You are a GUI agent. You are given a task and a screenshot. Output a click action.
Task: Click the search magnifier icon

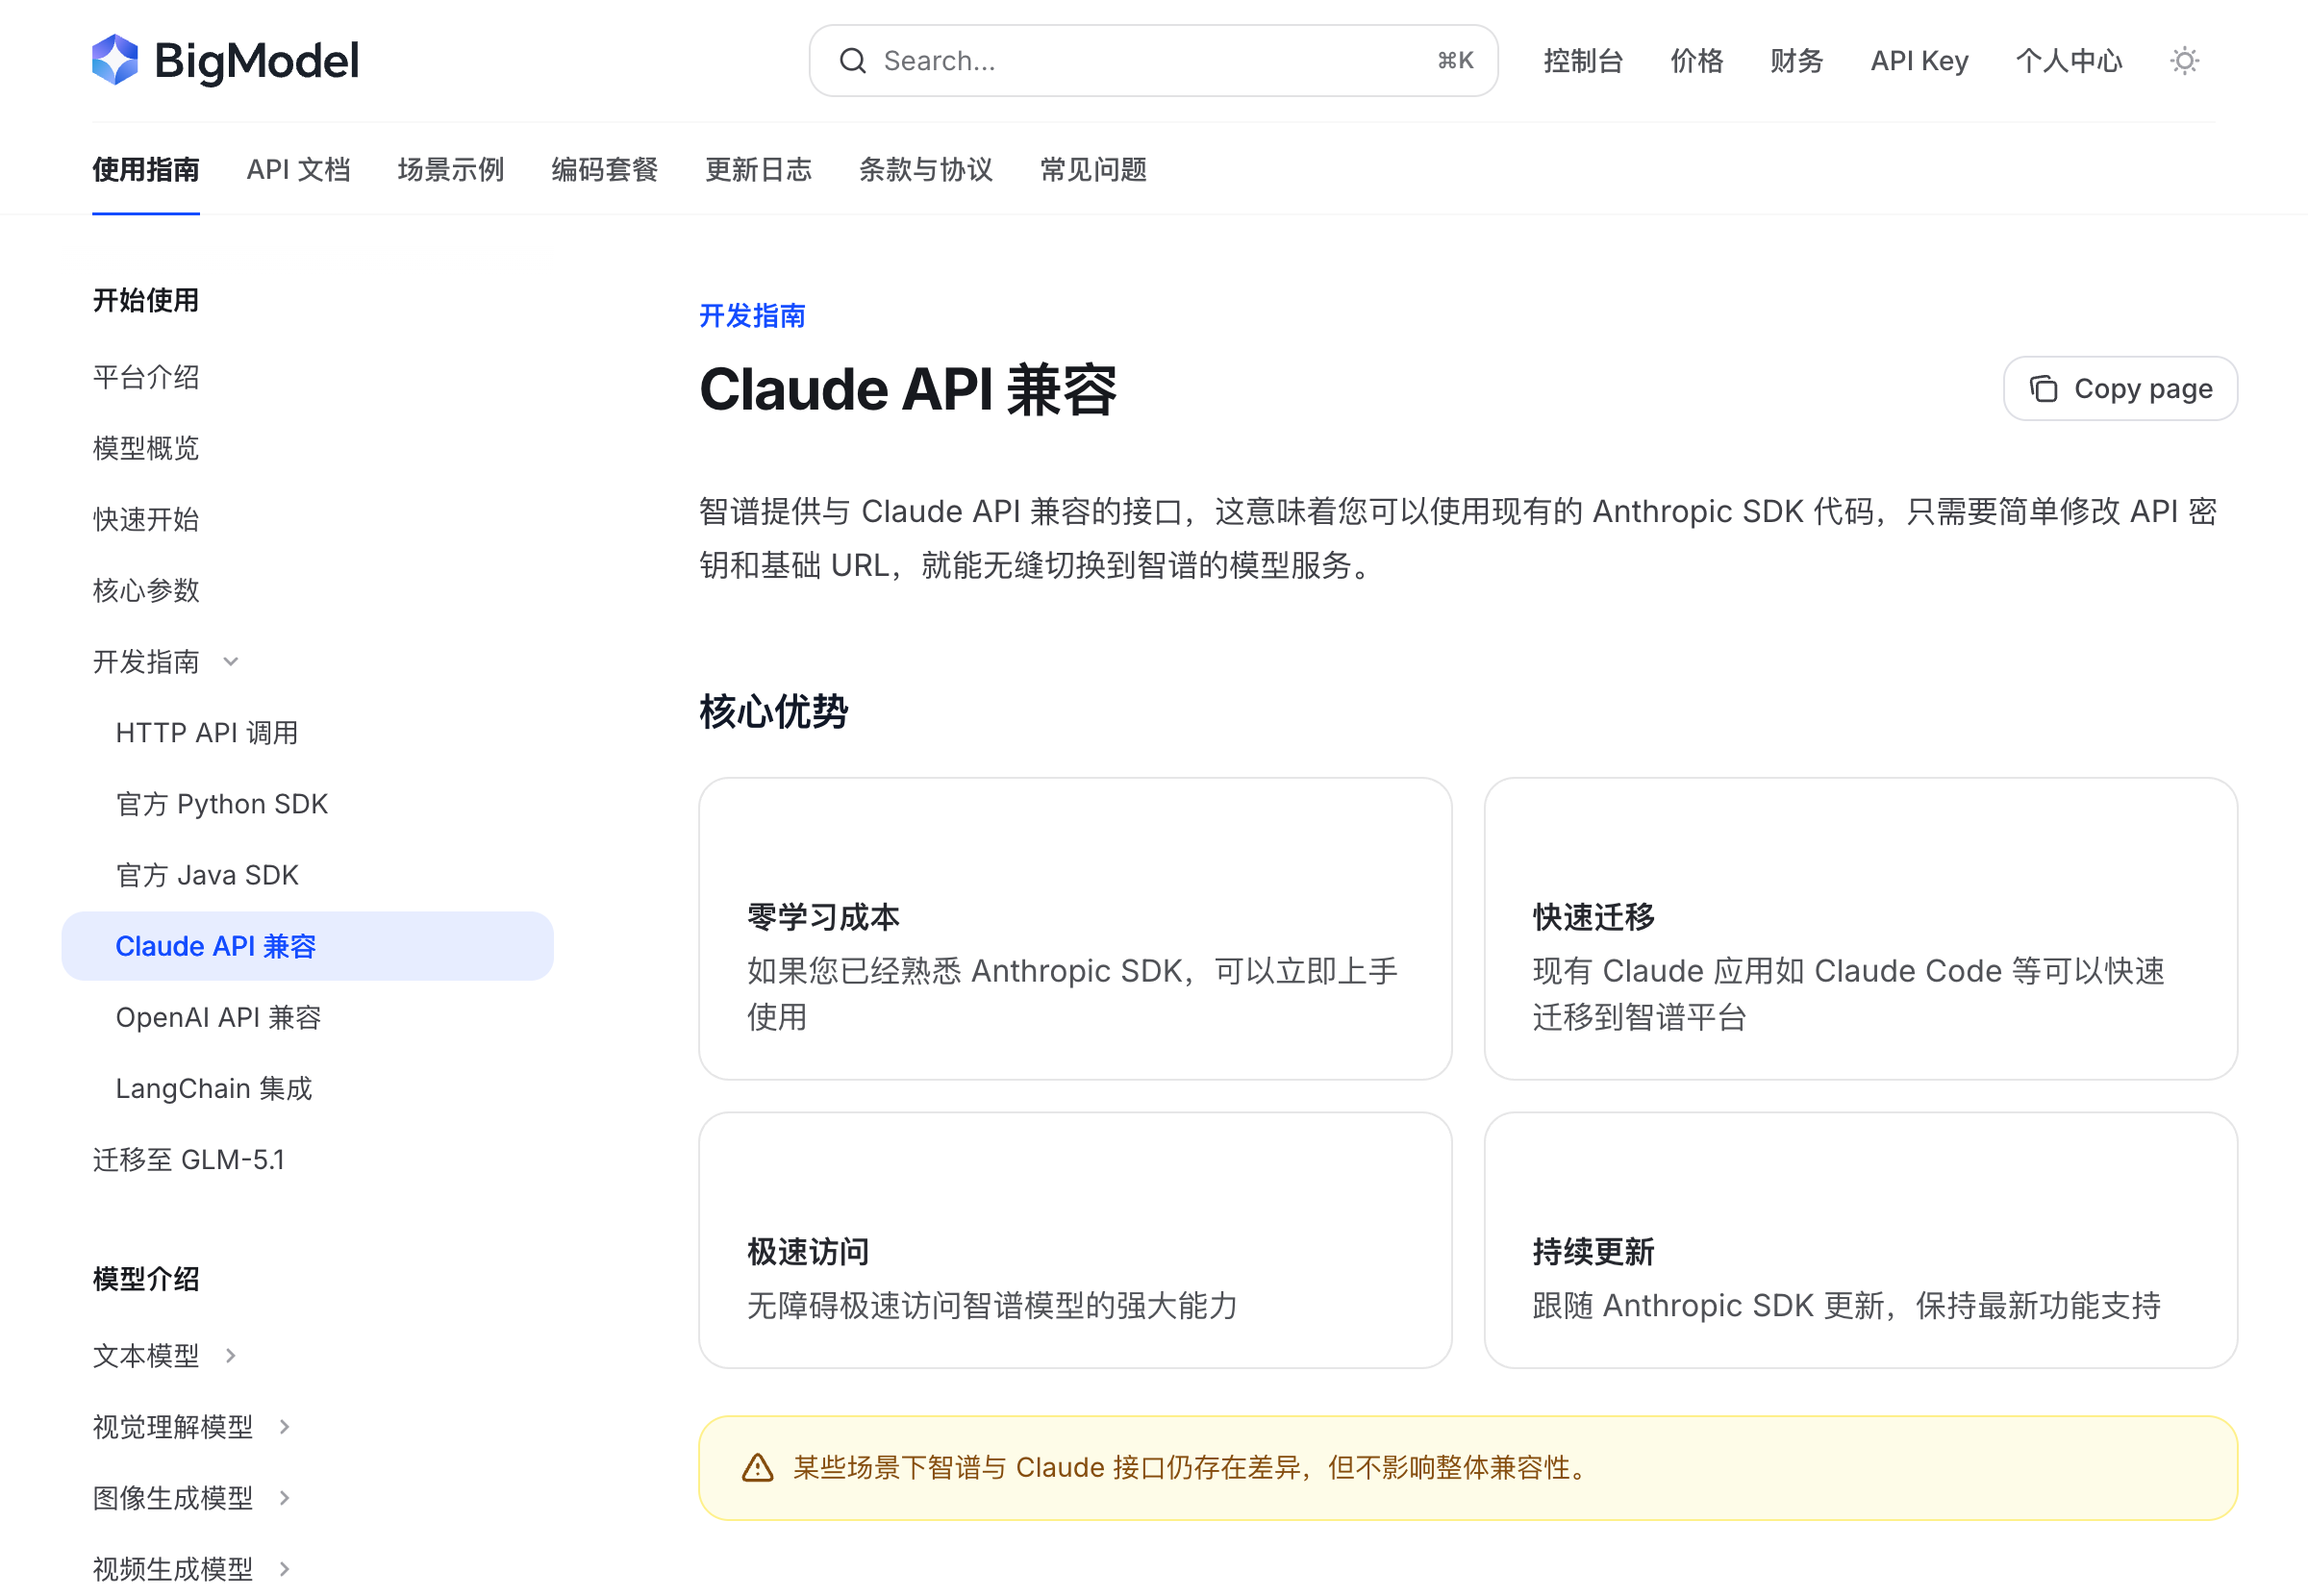click(x=852, y=61)
